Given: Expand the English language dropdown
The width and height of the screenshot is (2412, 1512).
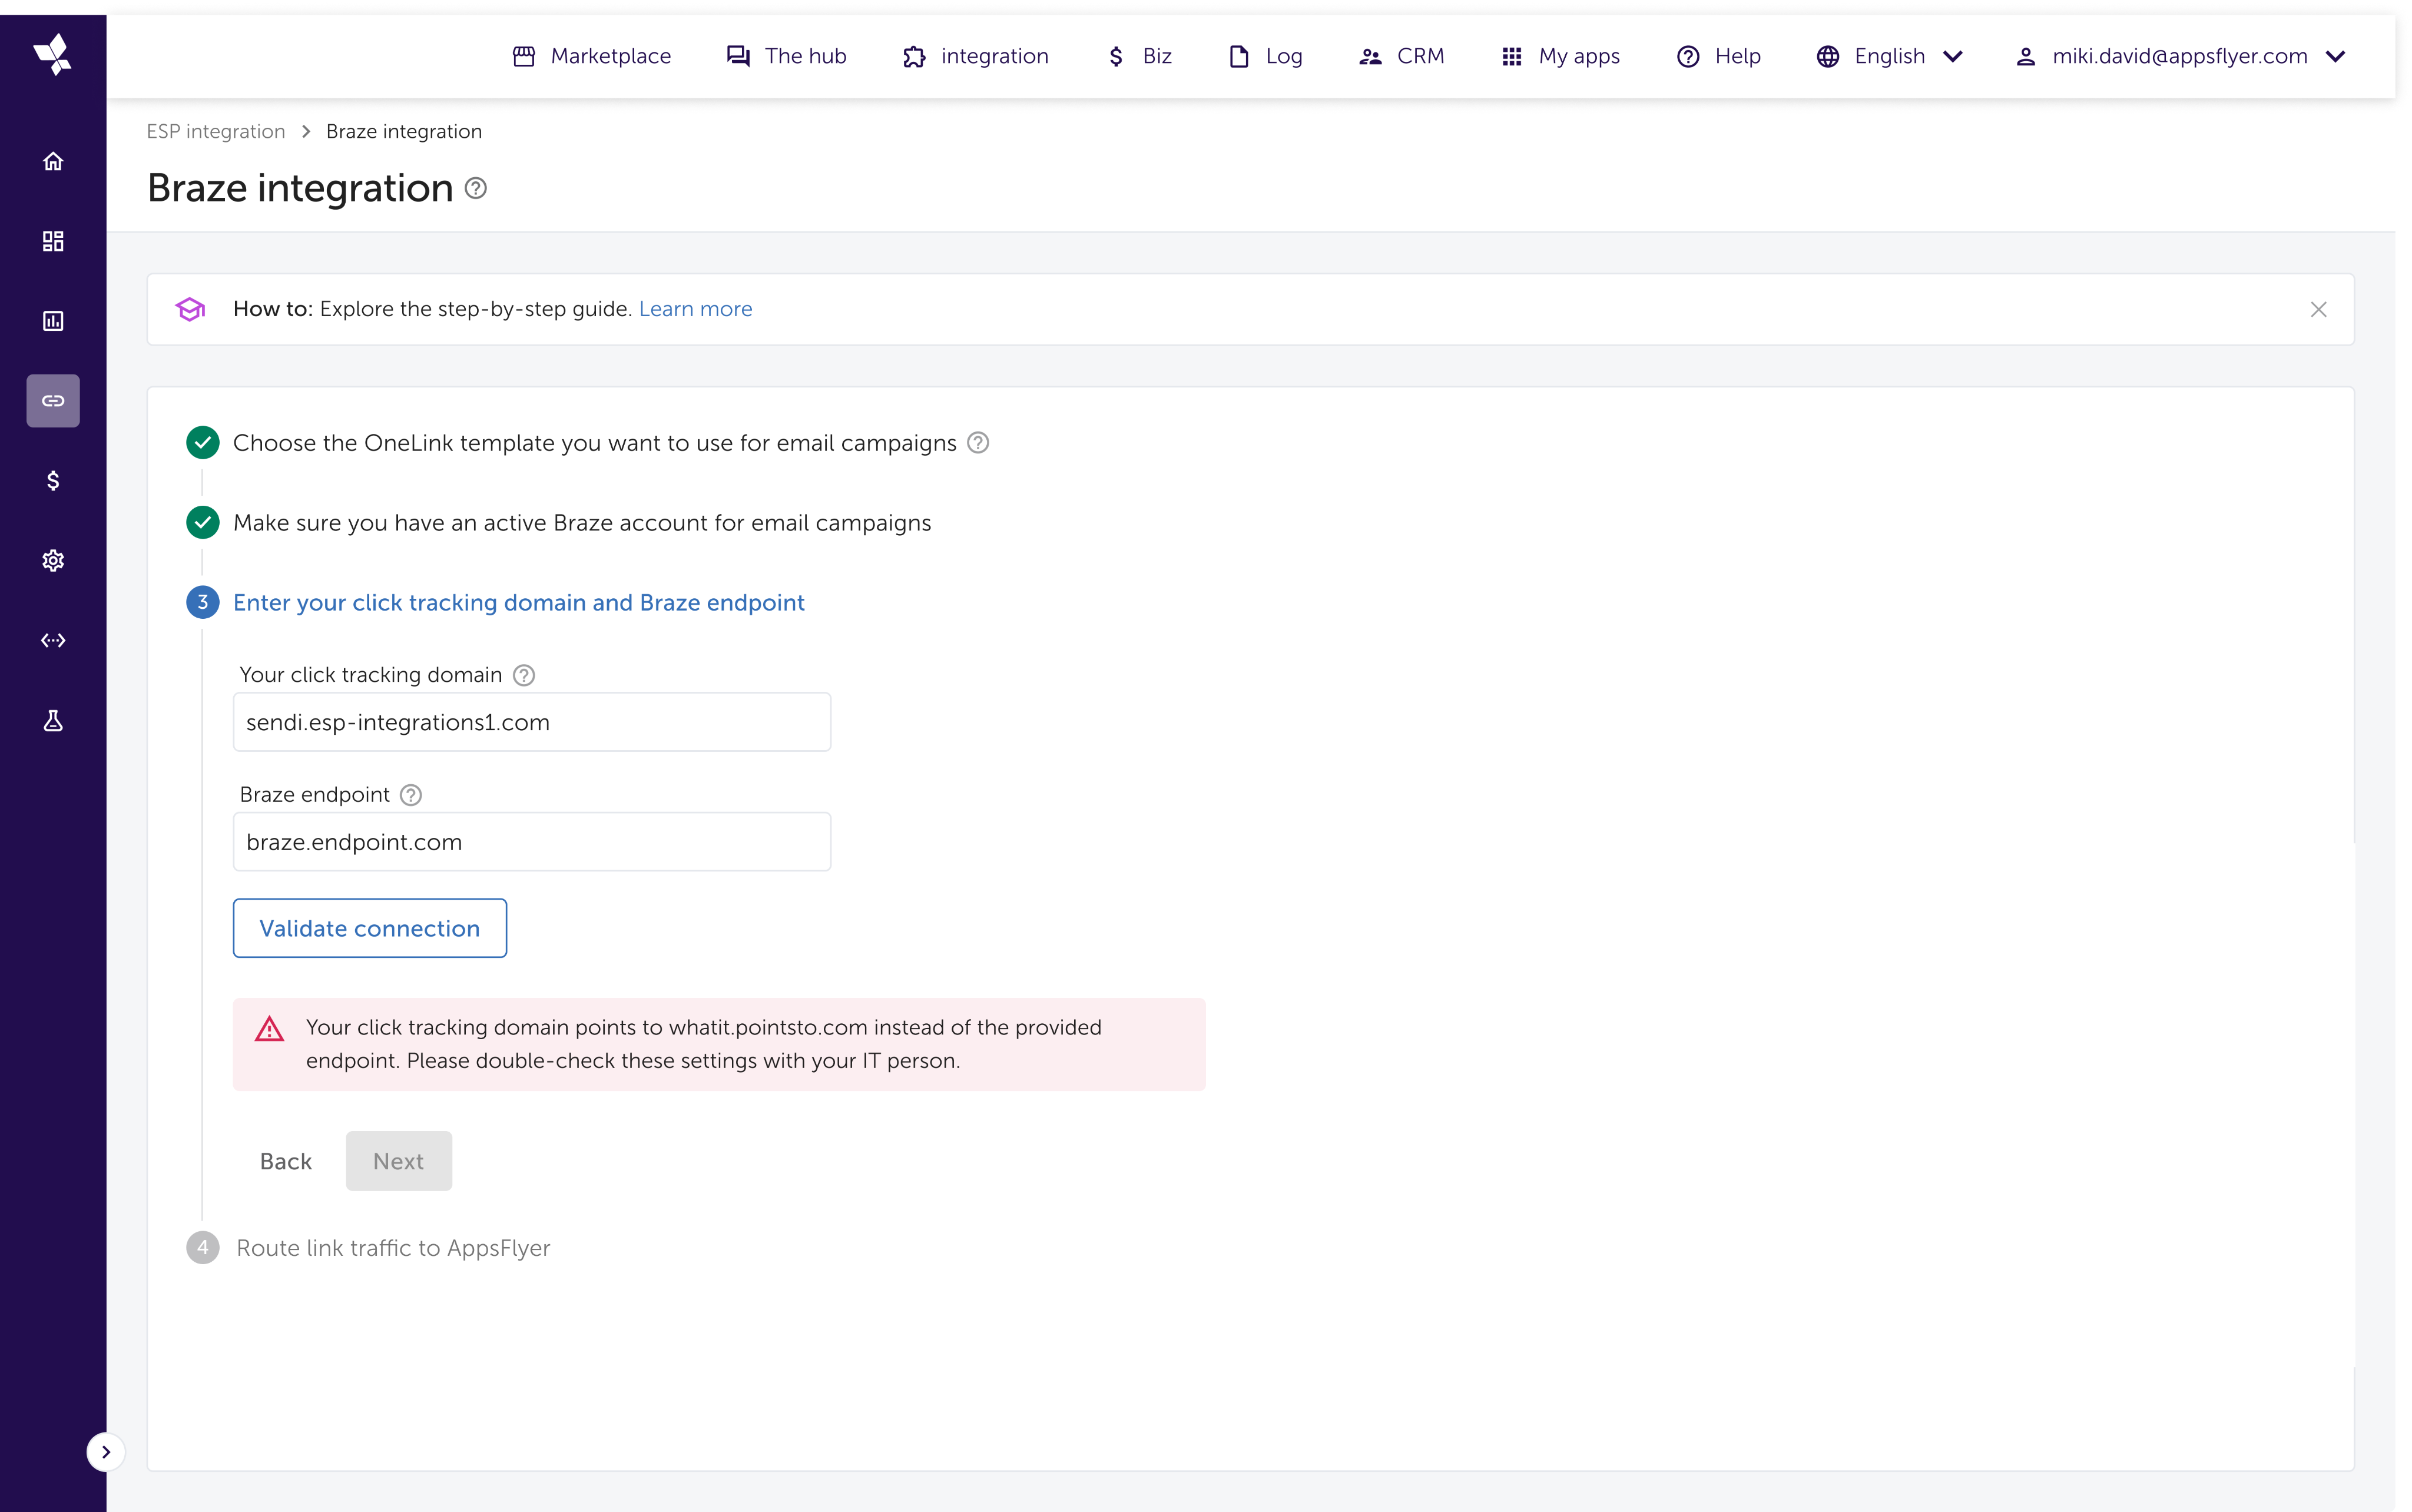Looking at the screenshot, I should click(x=1889, y=56).
